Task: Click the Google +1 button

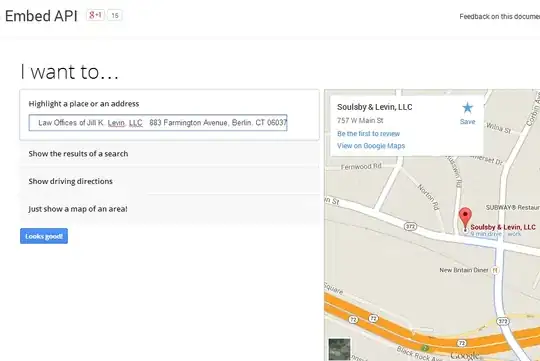Action: tap(95, 15)
